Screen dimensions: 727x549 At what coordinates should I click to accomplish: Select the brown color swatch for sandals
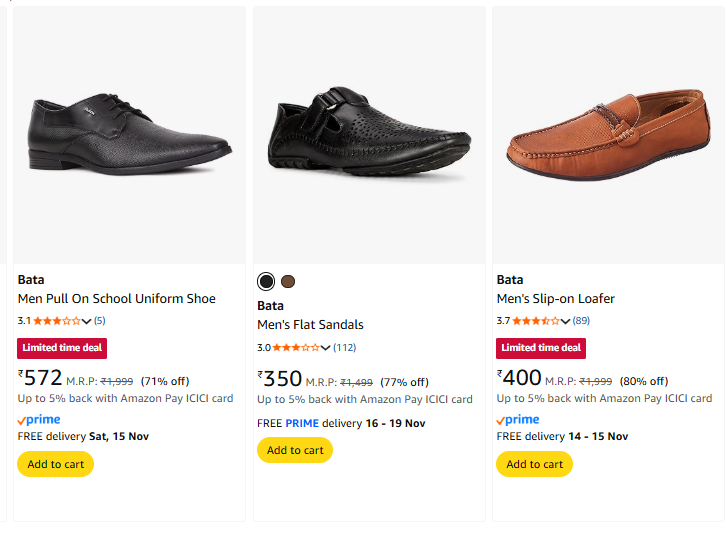pyautogui.click(x=288, y=281)
